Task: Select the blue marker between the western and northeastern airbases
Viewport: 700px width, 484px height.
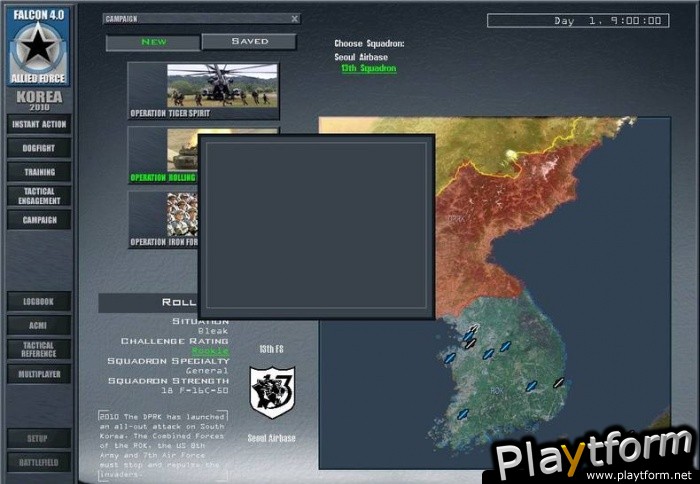Action: (x=488, y=354)
